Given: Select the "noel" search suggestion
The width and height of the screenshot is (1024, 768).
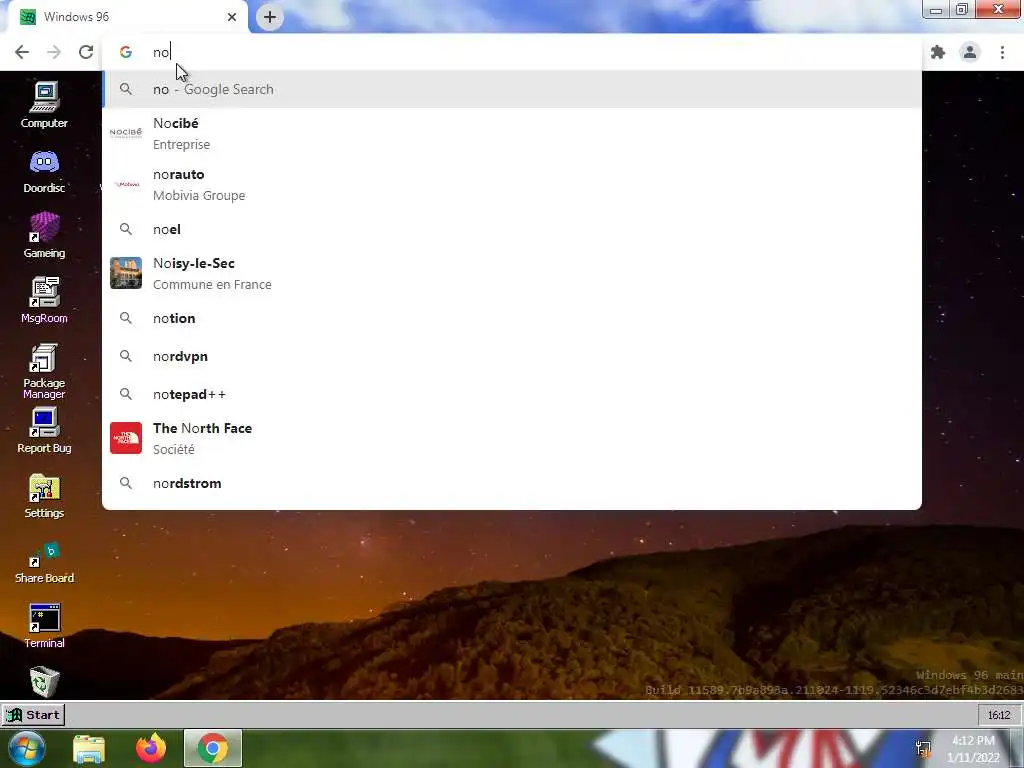Looking at the screenshot, I should 512,229.
